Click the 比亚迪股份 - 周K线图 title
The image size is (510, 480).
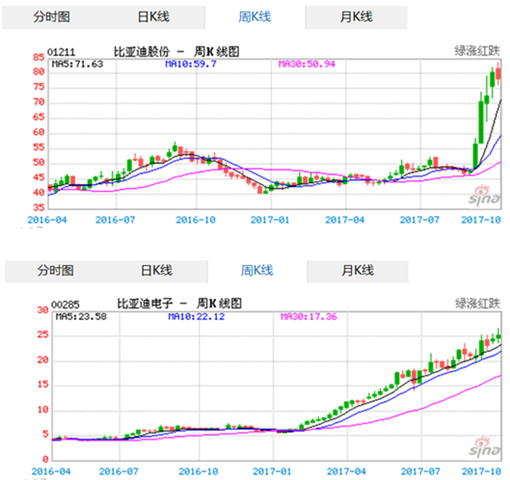tap(177, 52)
